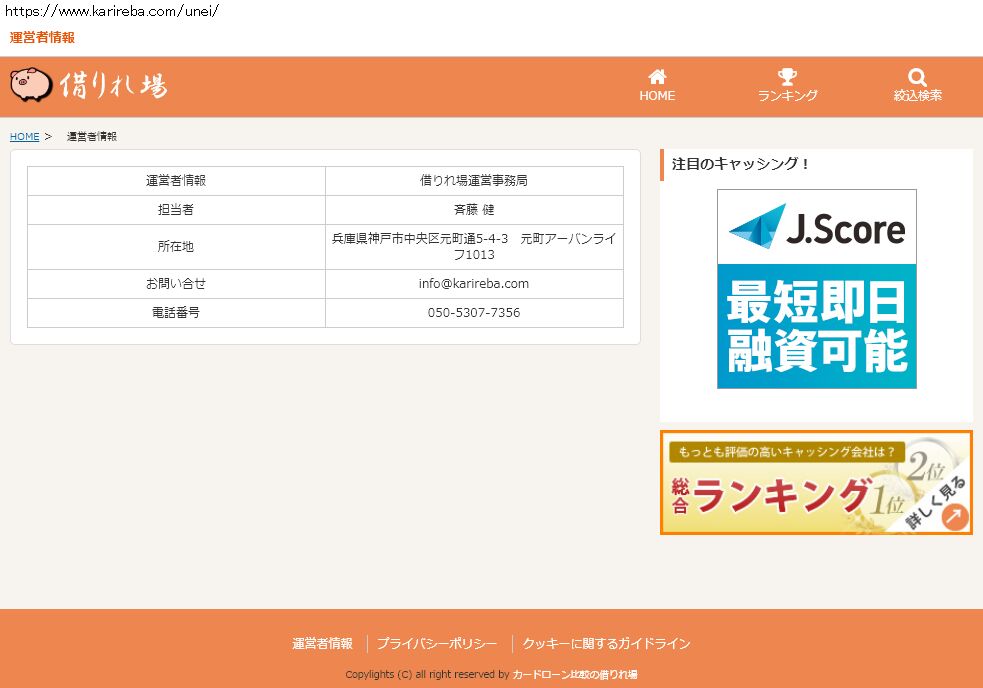Open the footer プライバシーポリシー link
Screen dimensions: 983x688
(437, 644)
